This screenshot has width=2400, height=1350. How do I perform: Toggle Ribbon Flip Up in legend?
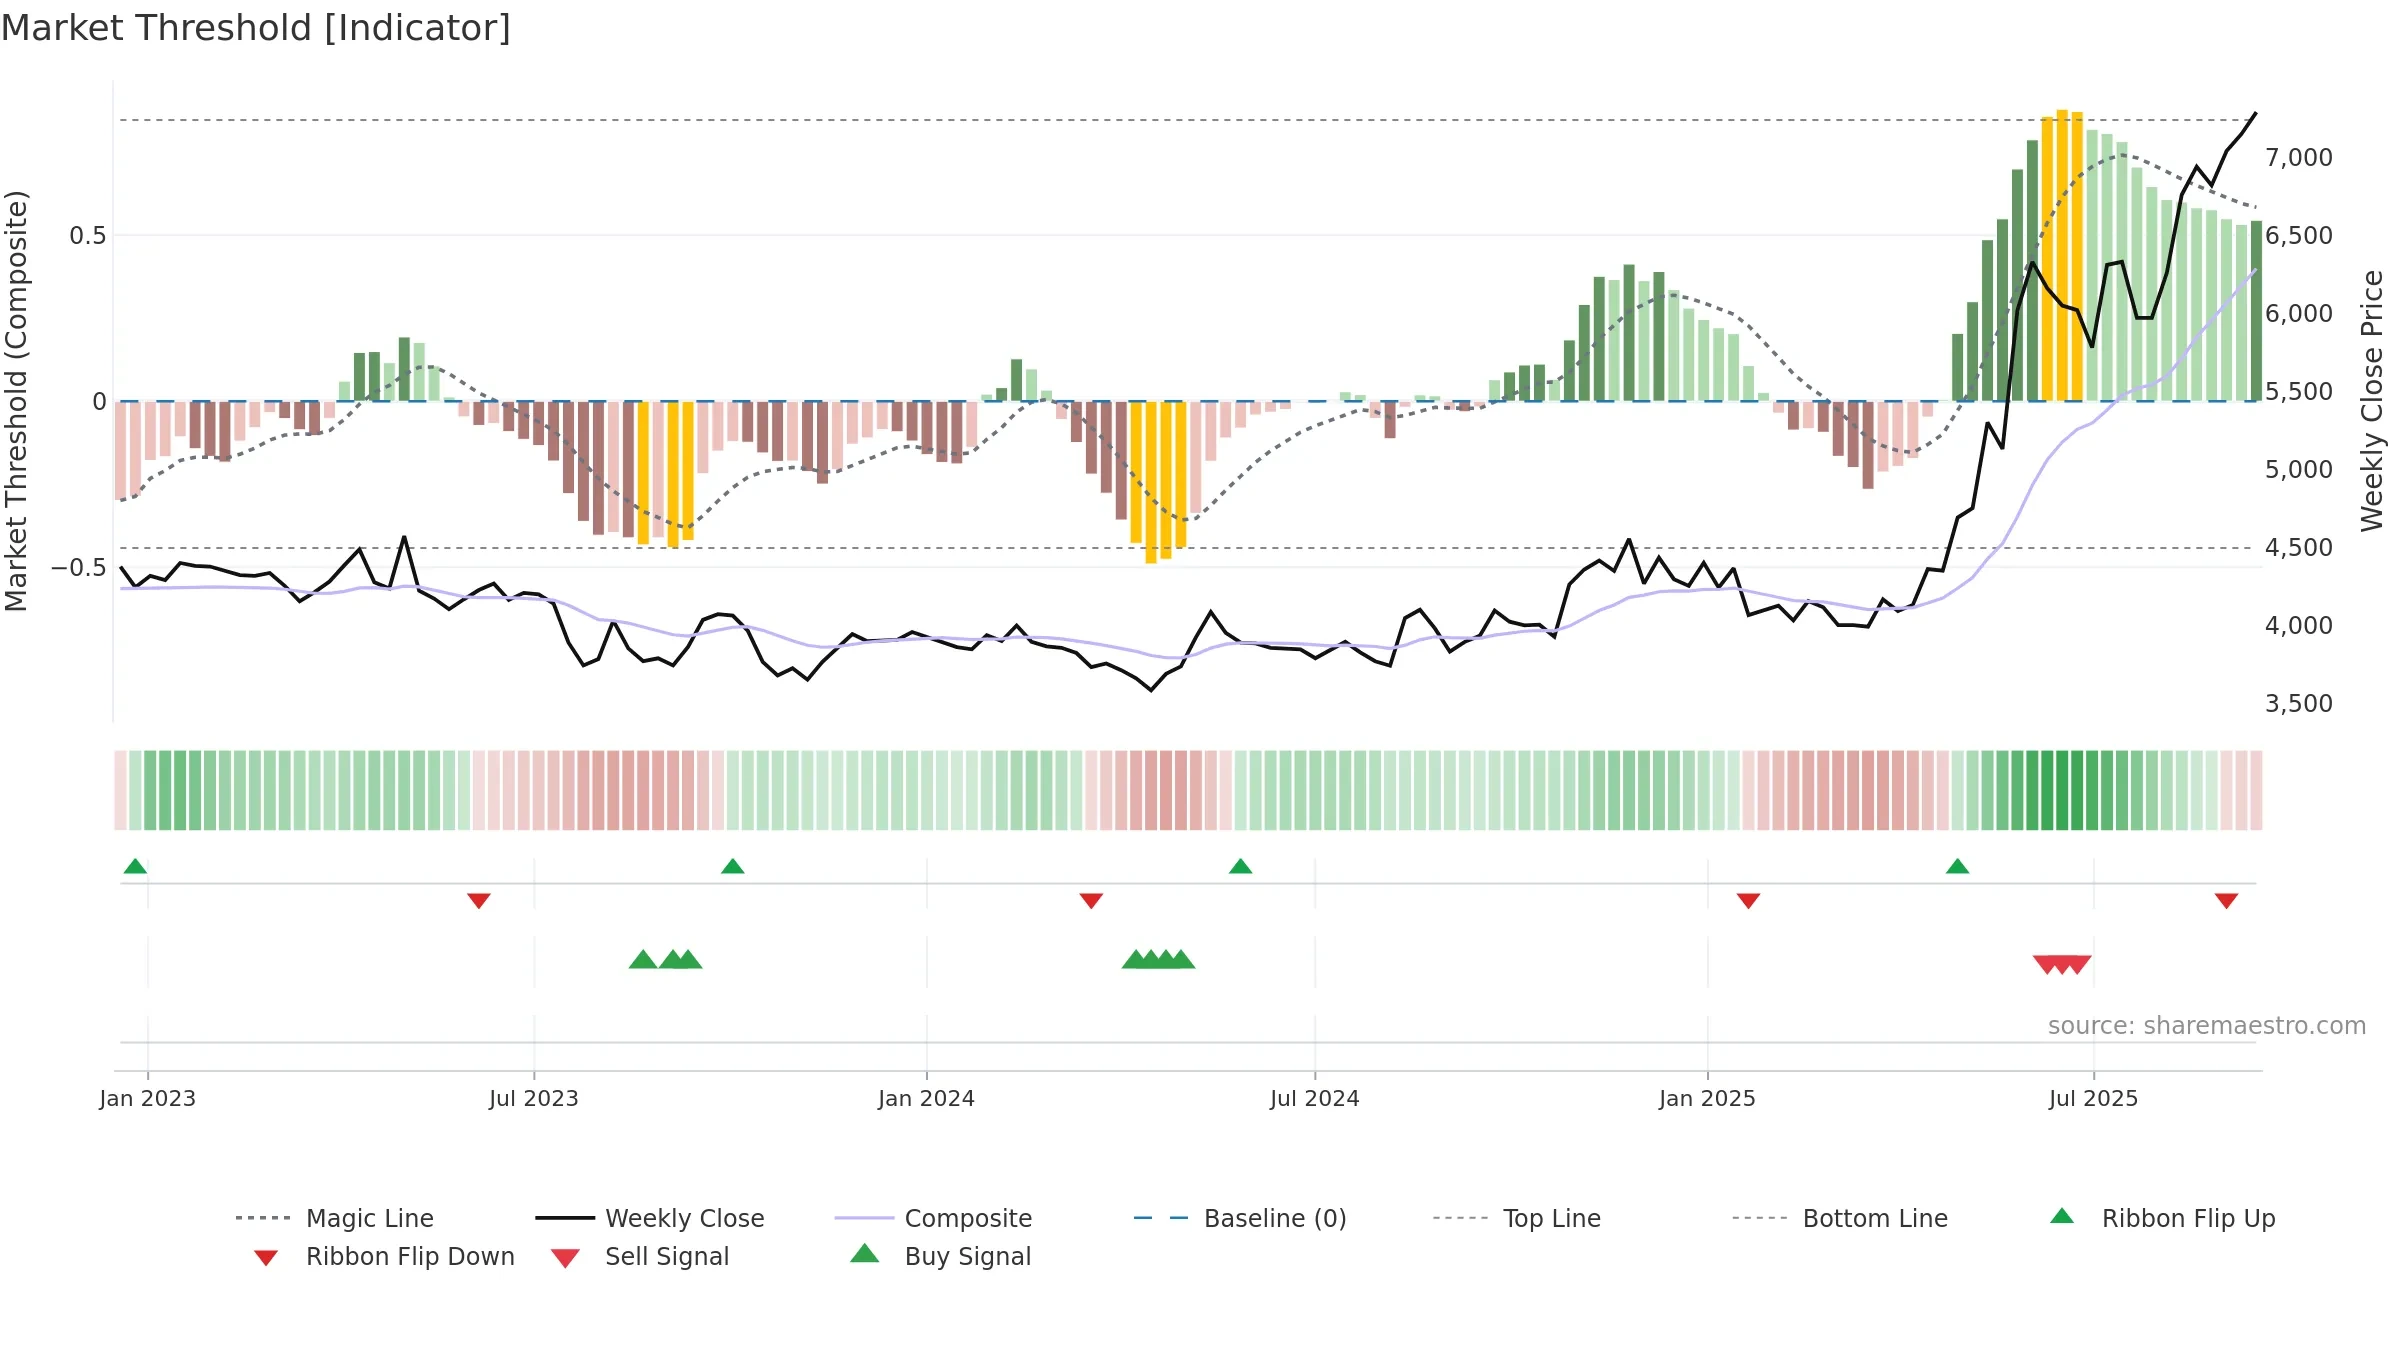(2163, 1218)
